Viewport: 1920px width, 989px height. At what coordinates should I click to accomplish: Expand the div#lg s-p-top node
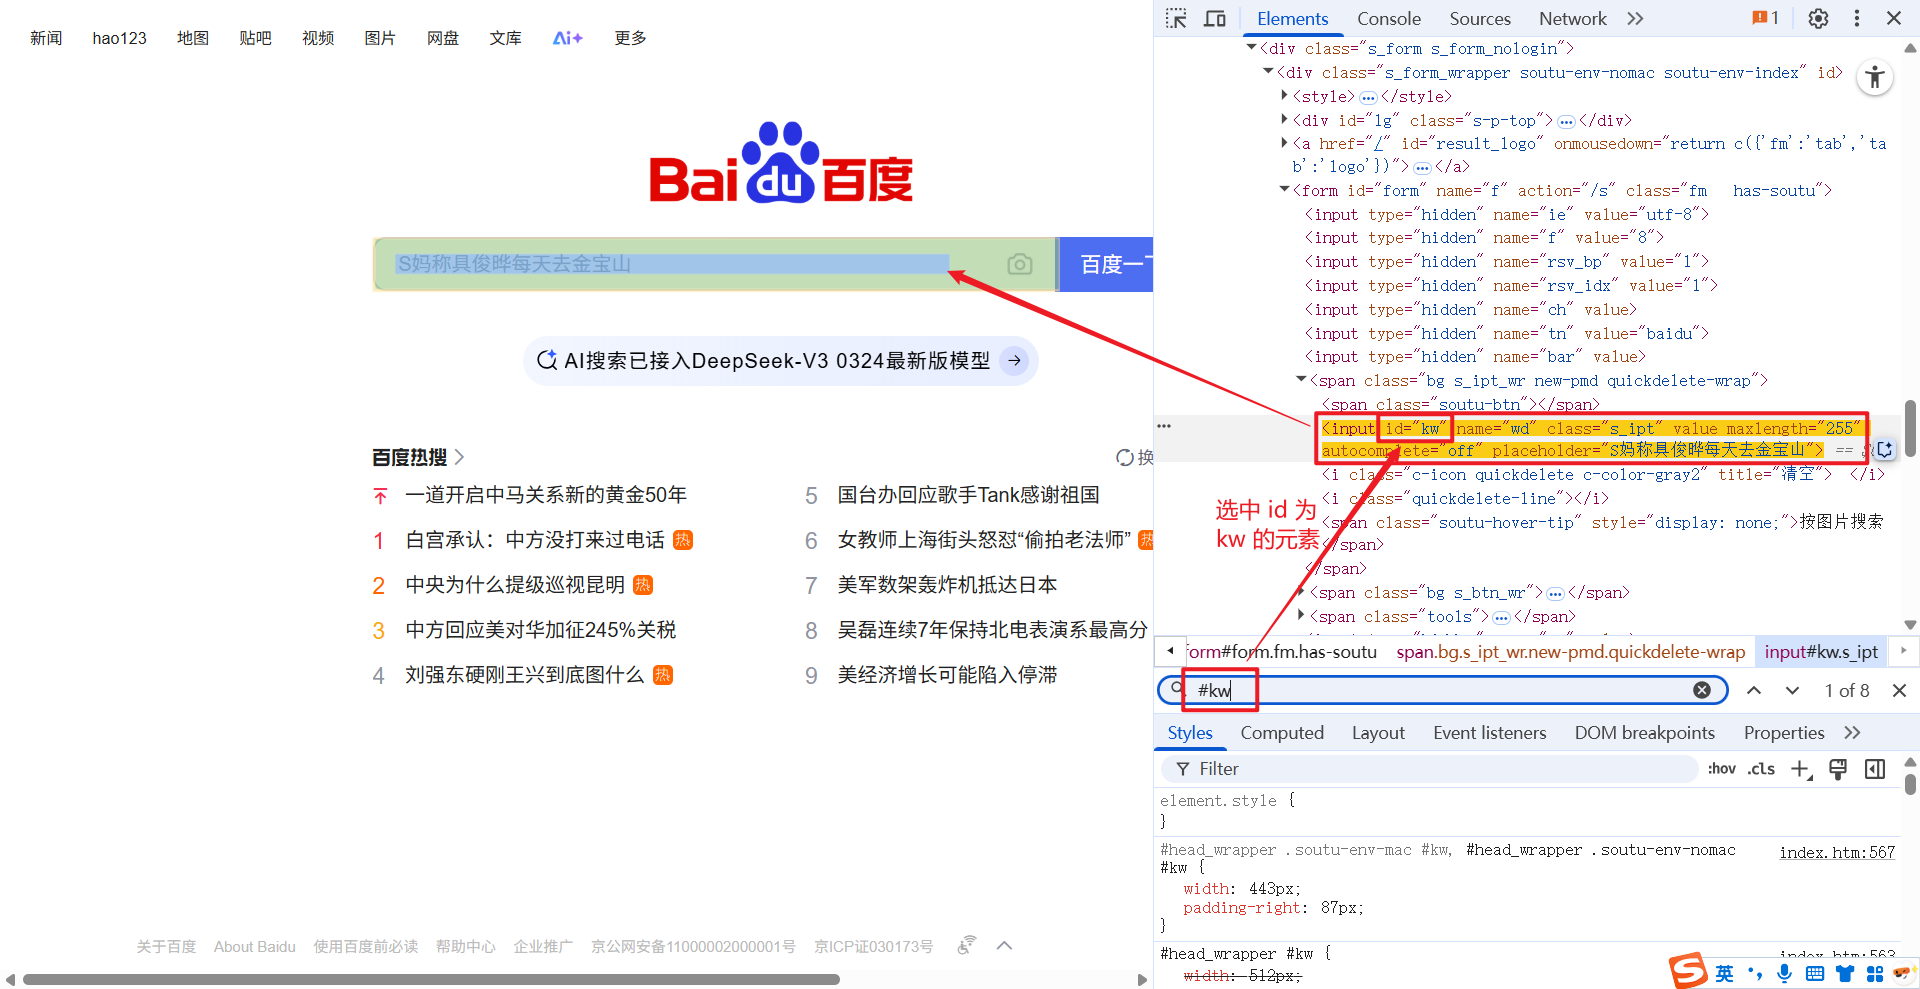tap(1285, 120)
